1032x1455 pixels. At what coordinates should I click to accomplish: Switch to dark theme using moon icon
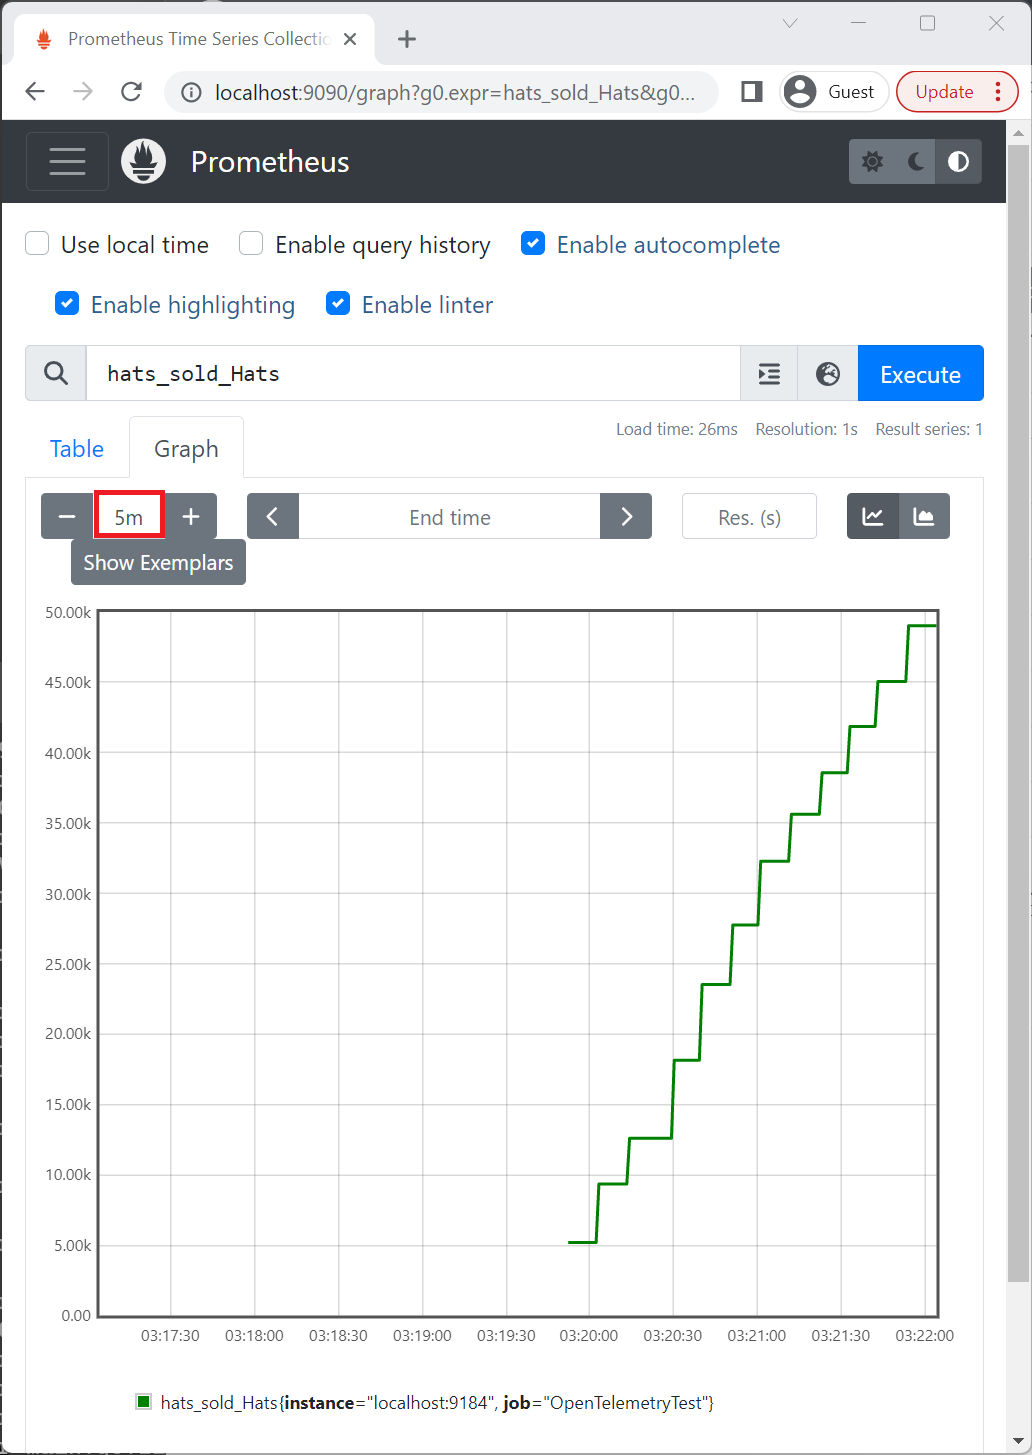tap(915, 161)
